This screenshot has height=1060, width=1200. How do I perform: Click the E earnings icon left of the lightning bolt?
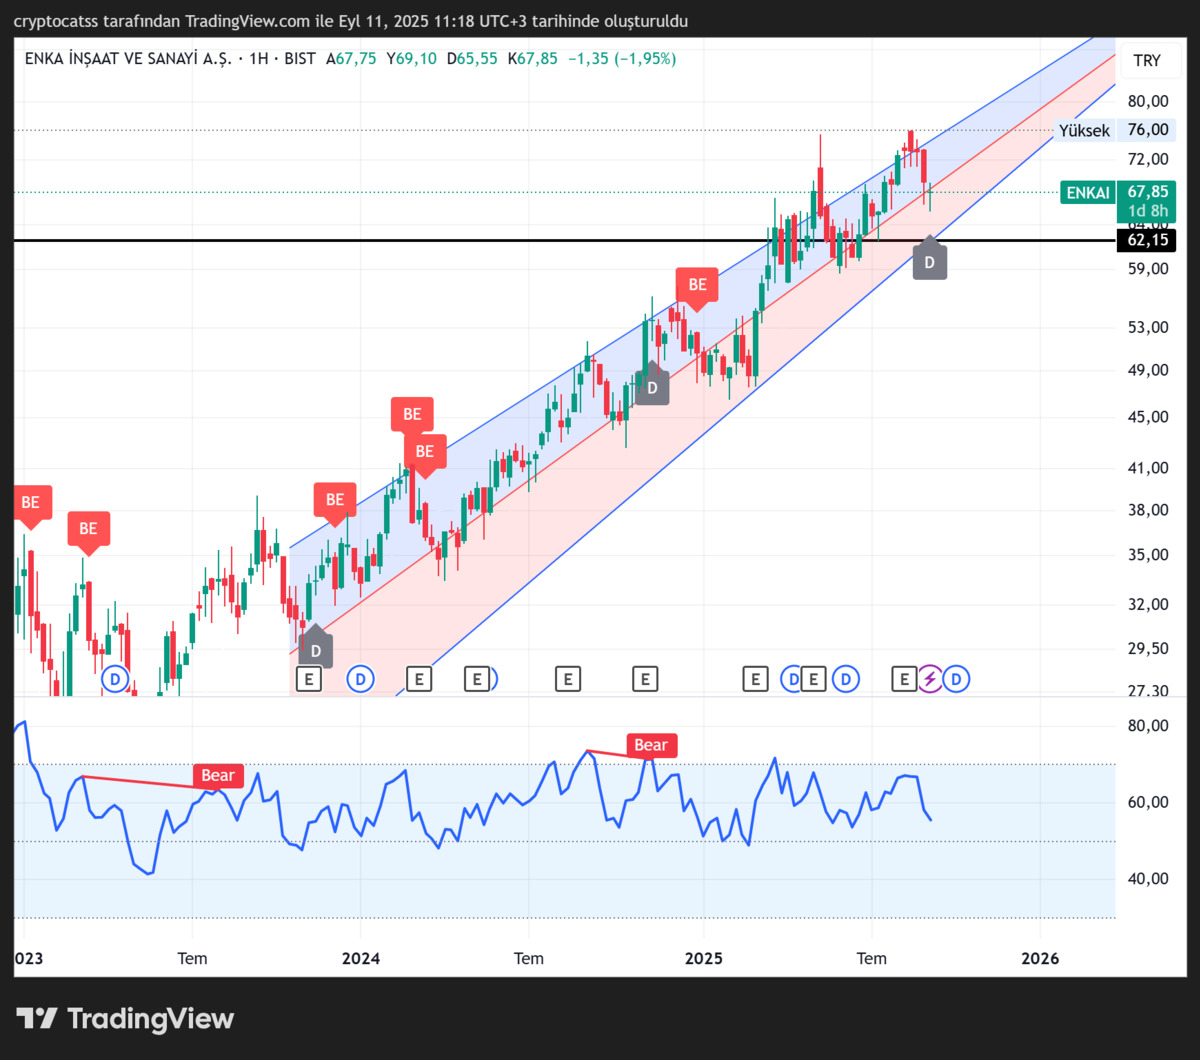[904, 680]
